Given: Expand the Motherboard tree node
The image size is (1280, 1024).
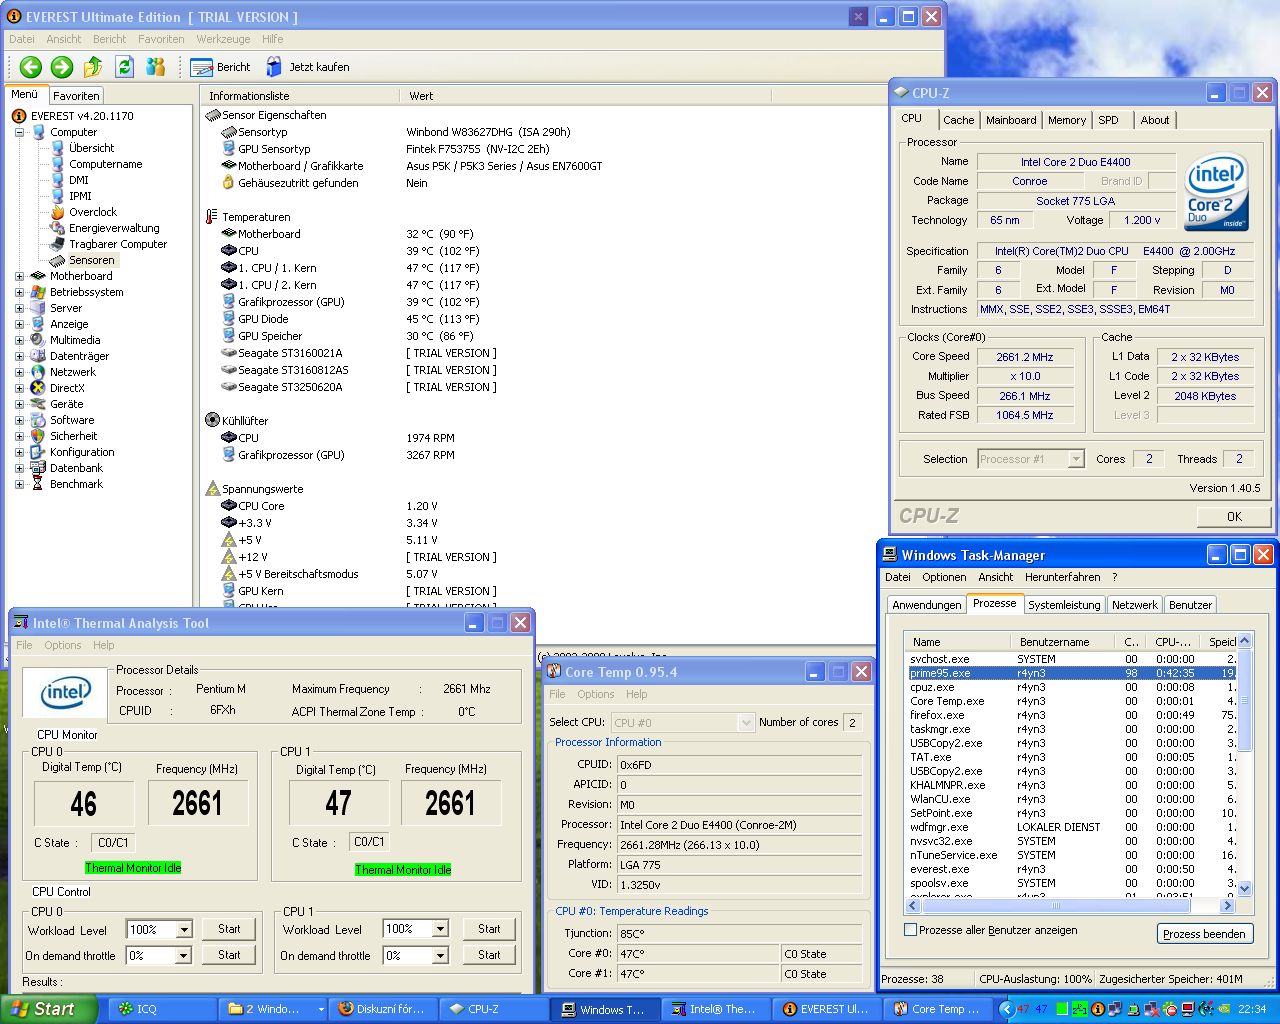Looking at the screenshot, I should coord(19,276).
